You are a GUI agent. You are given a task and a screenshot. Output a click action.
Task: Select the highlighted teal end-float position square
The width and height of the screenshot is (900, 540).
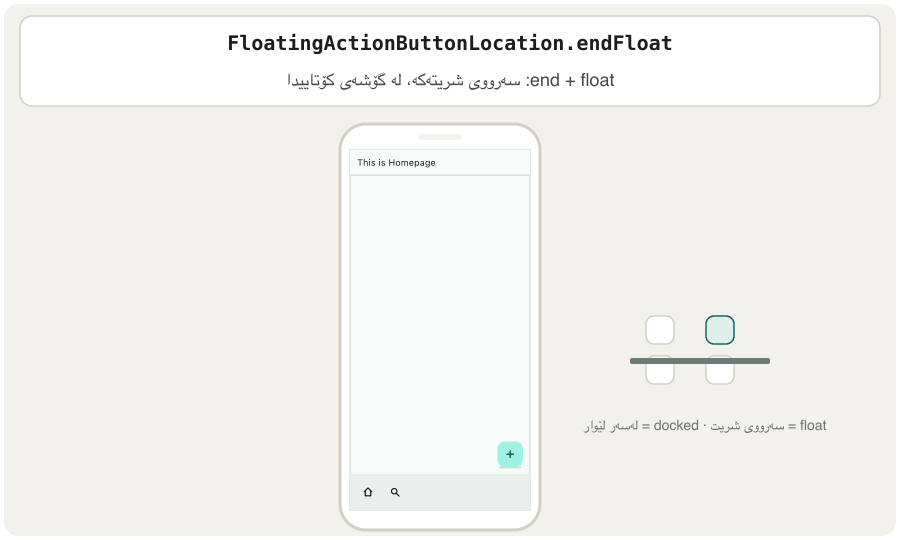click(720, 330)
